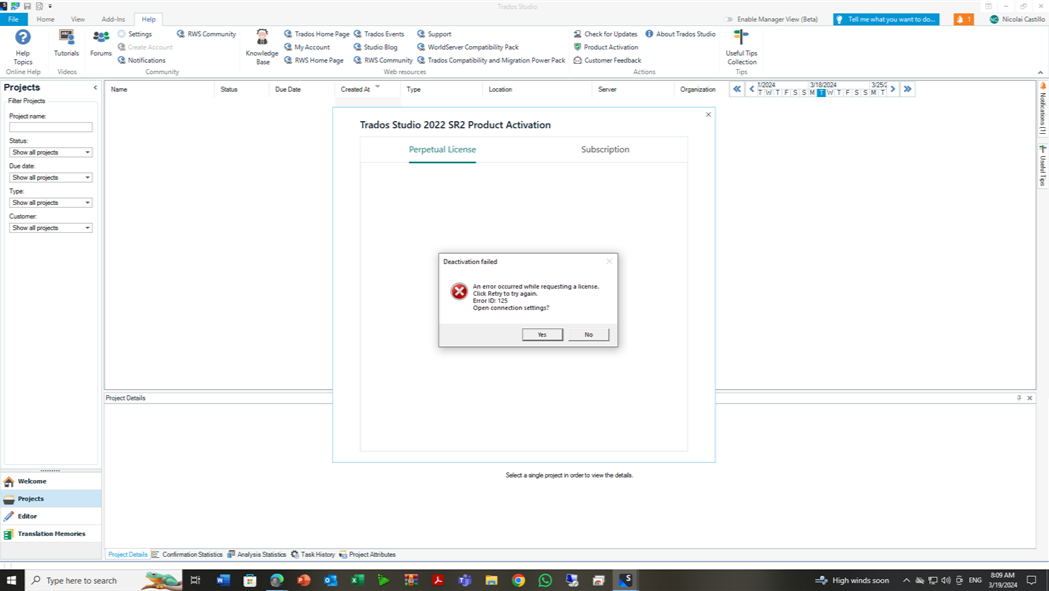
Task: Open Support web resource
Action: [434, 34]
